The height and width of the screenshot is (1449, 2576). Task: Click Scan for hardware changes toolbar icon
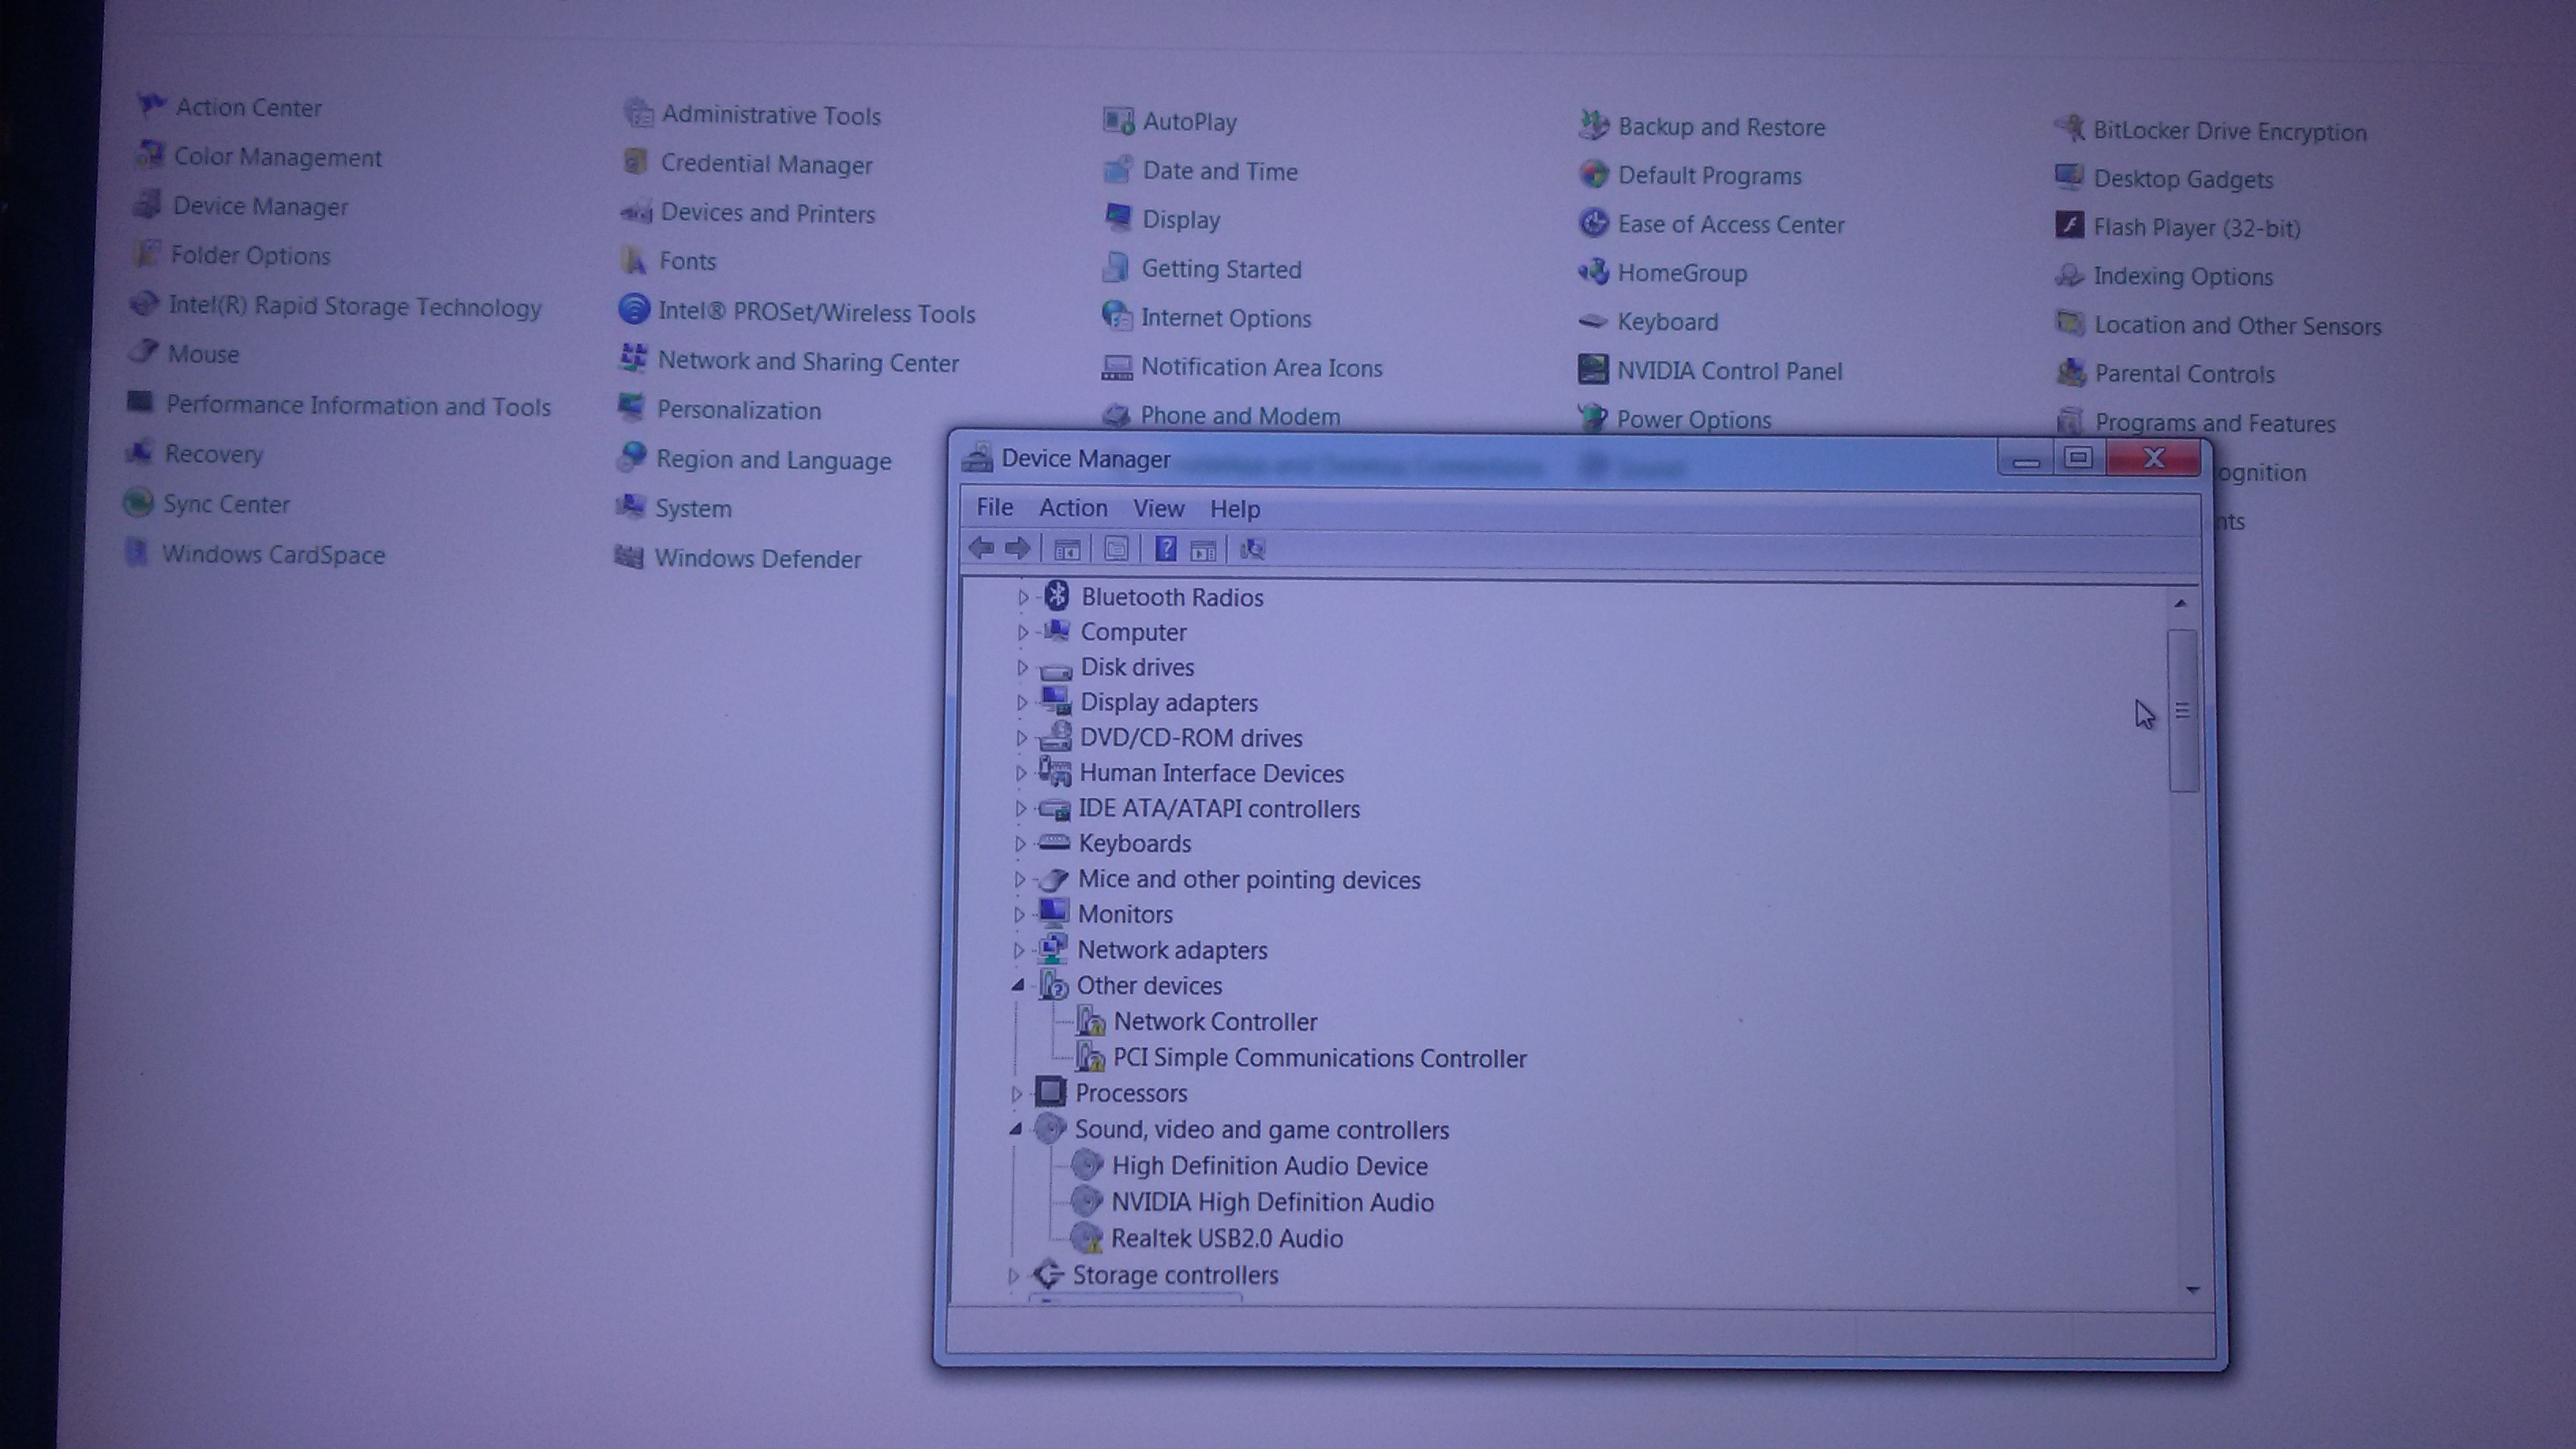coord(1252,549)
